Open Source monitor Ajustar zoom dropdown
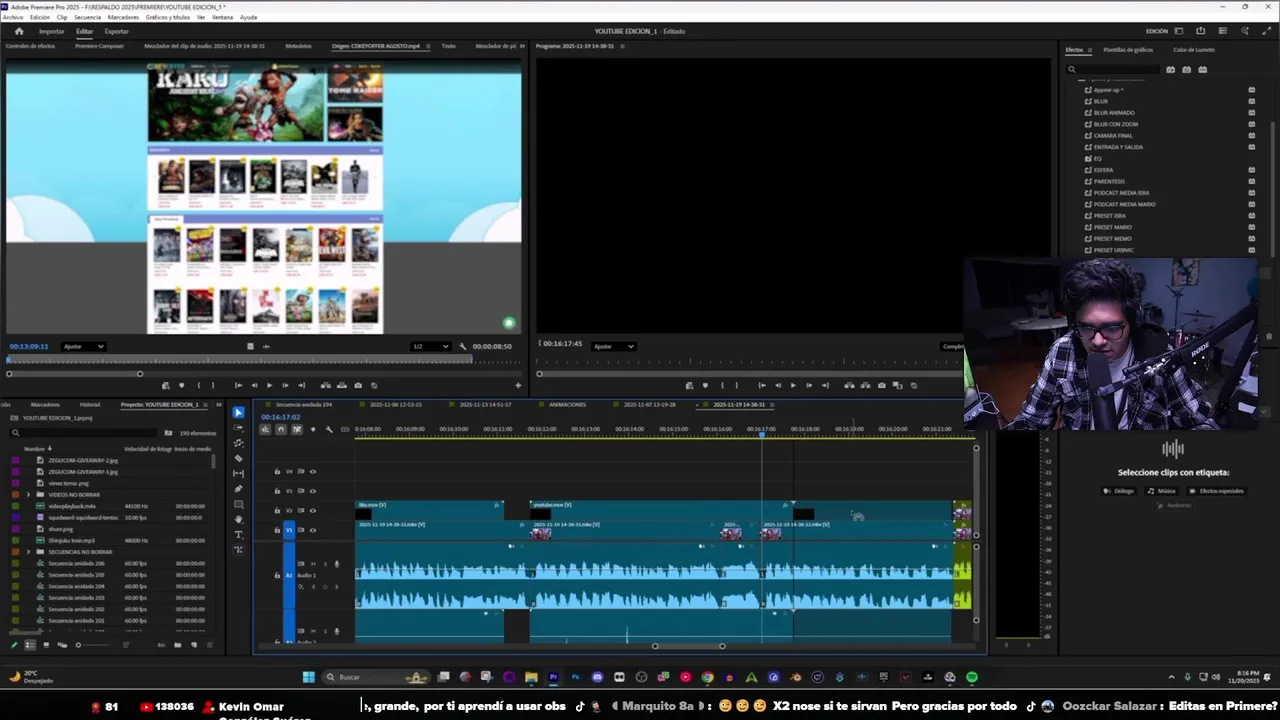 pyautogui.click(x=84, y=346)
